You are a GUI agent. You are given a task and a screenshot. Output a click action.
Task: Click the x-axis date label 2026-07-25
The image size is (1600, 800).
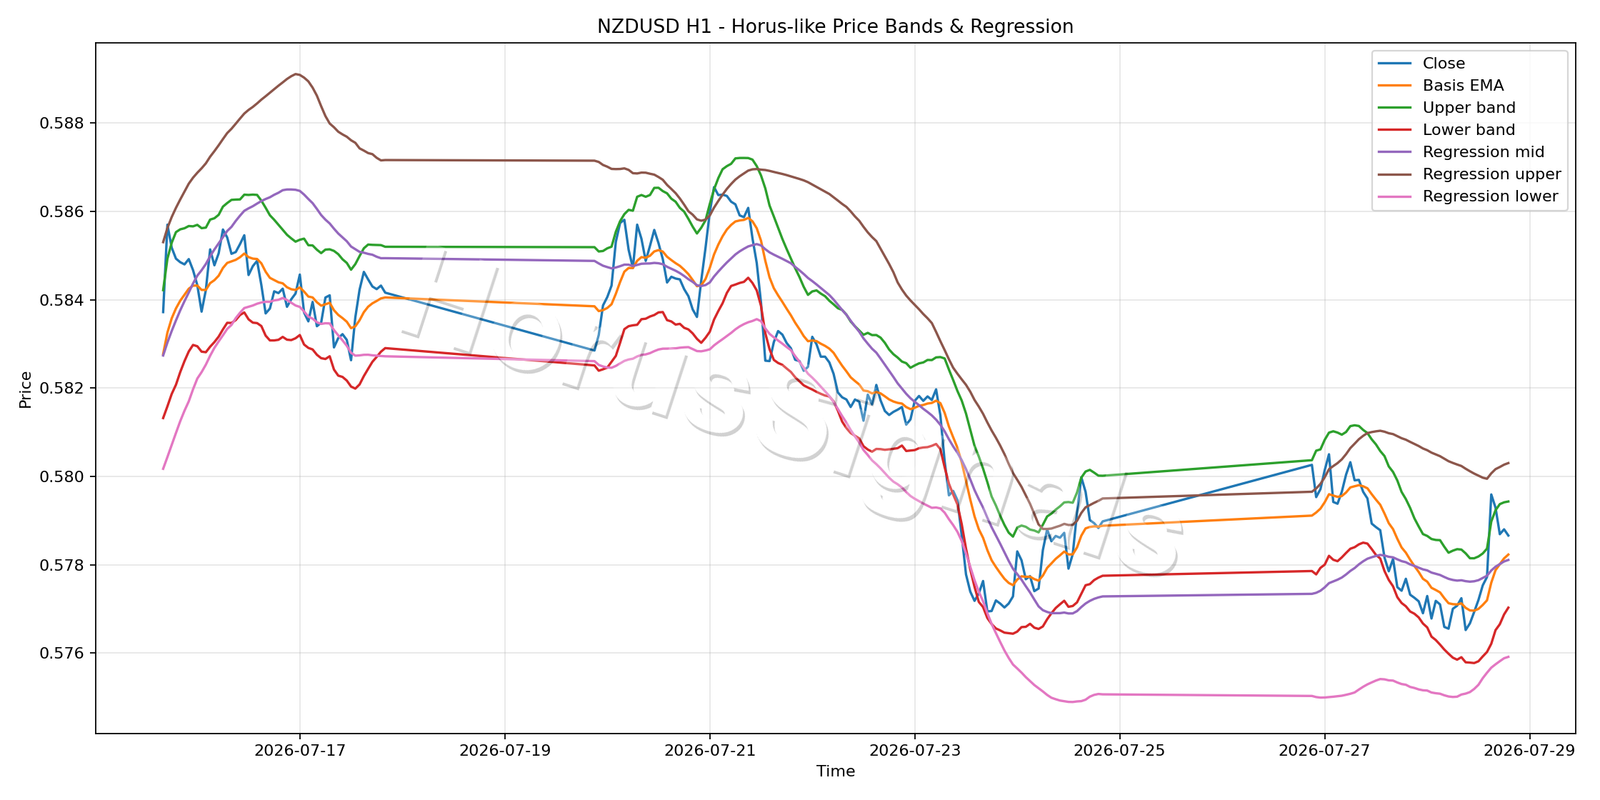1119,749
